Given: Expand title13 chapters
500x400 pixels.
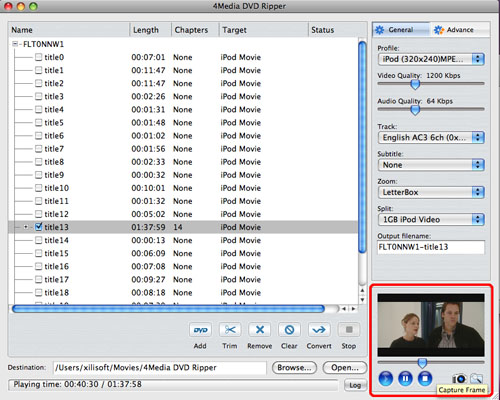Looking at the screenshot, I should [26, 227].
